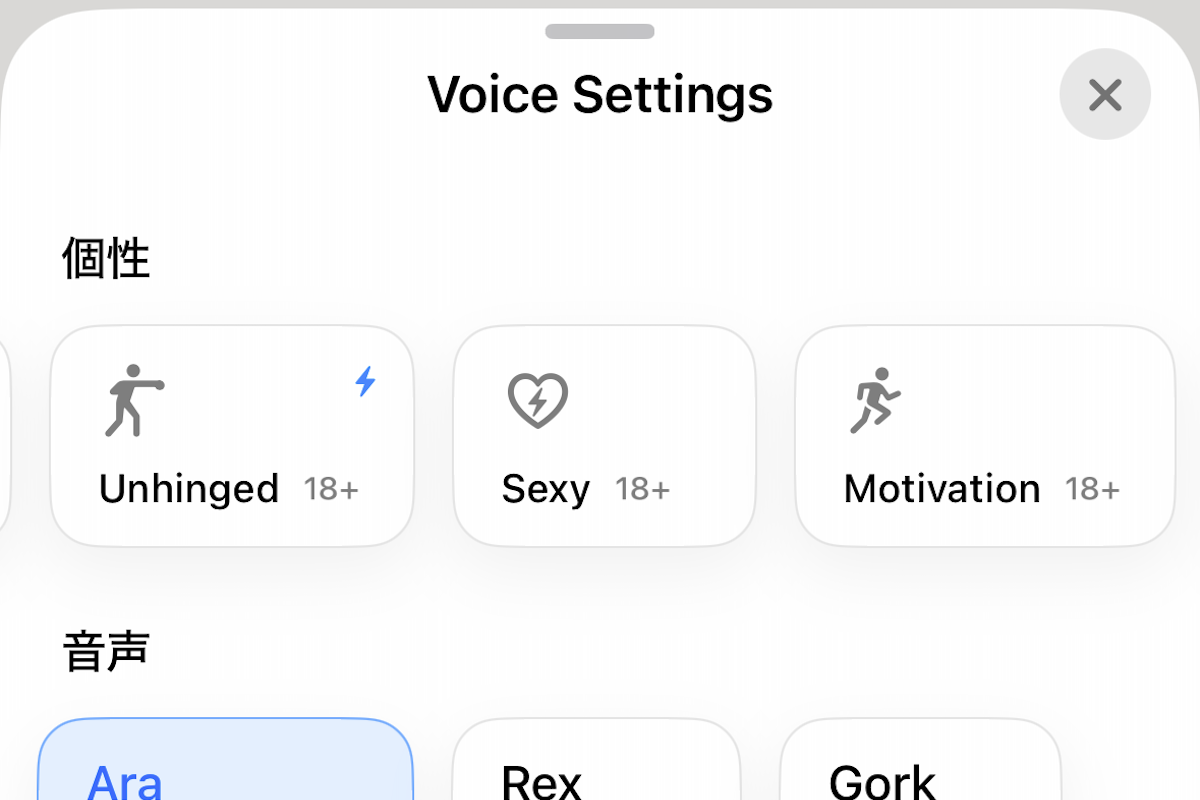The image size is (1200, 800).
Task: Pick the Motivation personality label
Action: coord(942,489)
